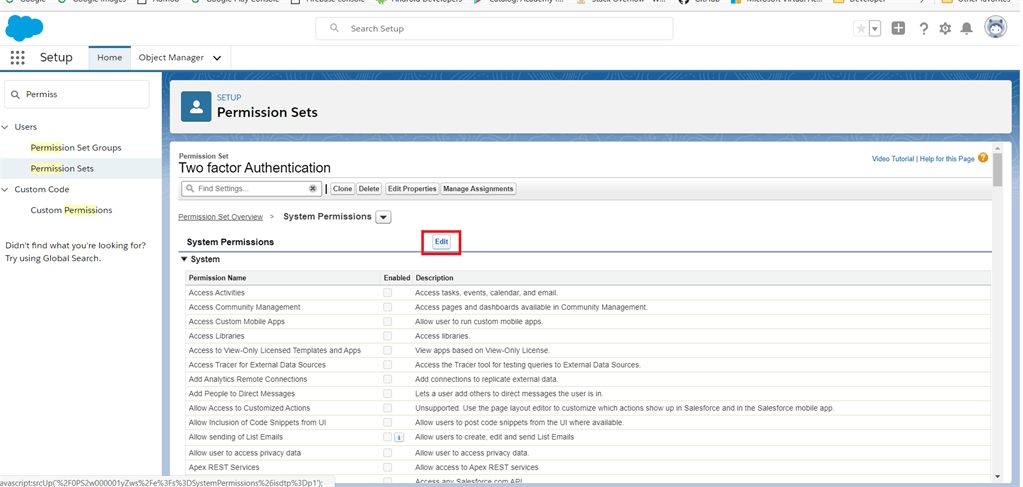Collapse the Custom Code sidebar section
Screen dimensions: 1023x487
5,189
